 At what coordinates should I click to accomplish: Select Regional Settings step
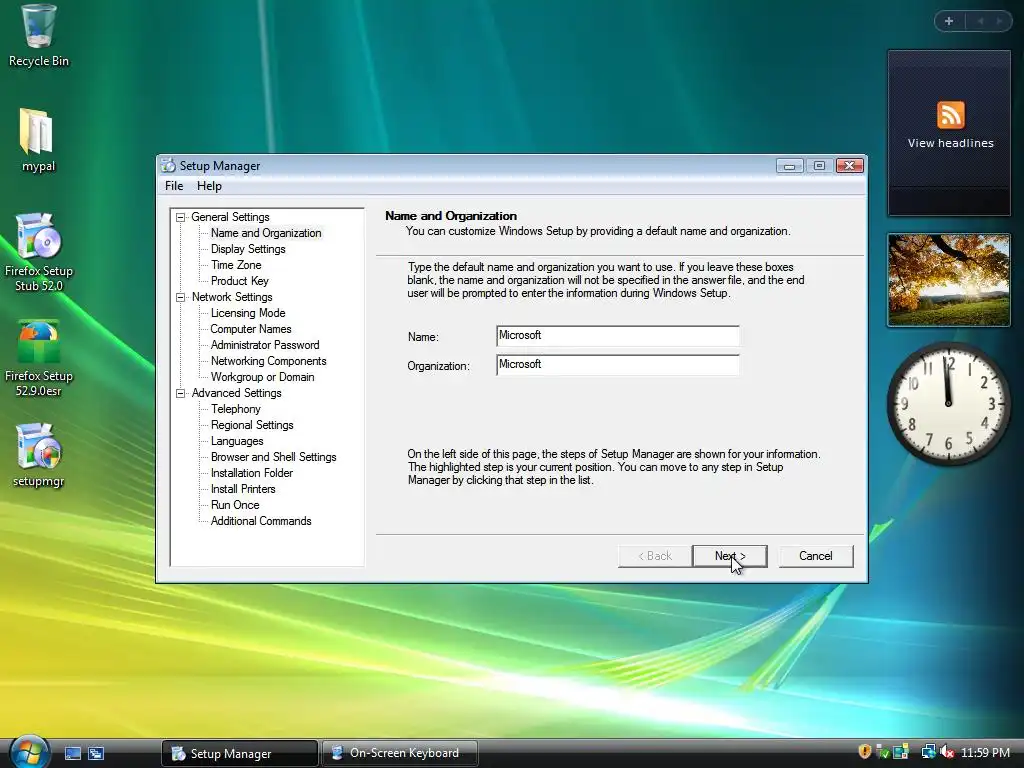[252, 425]
